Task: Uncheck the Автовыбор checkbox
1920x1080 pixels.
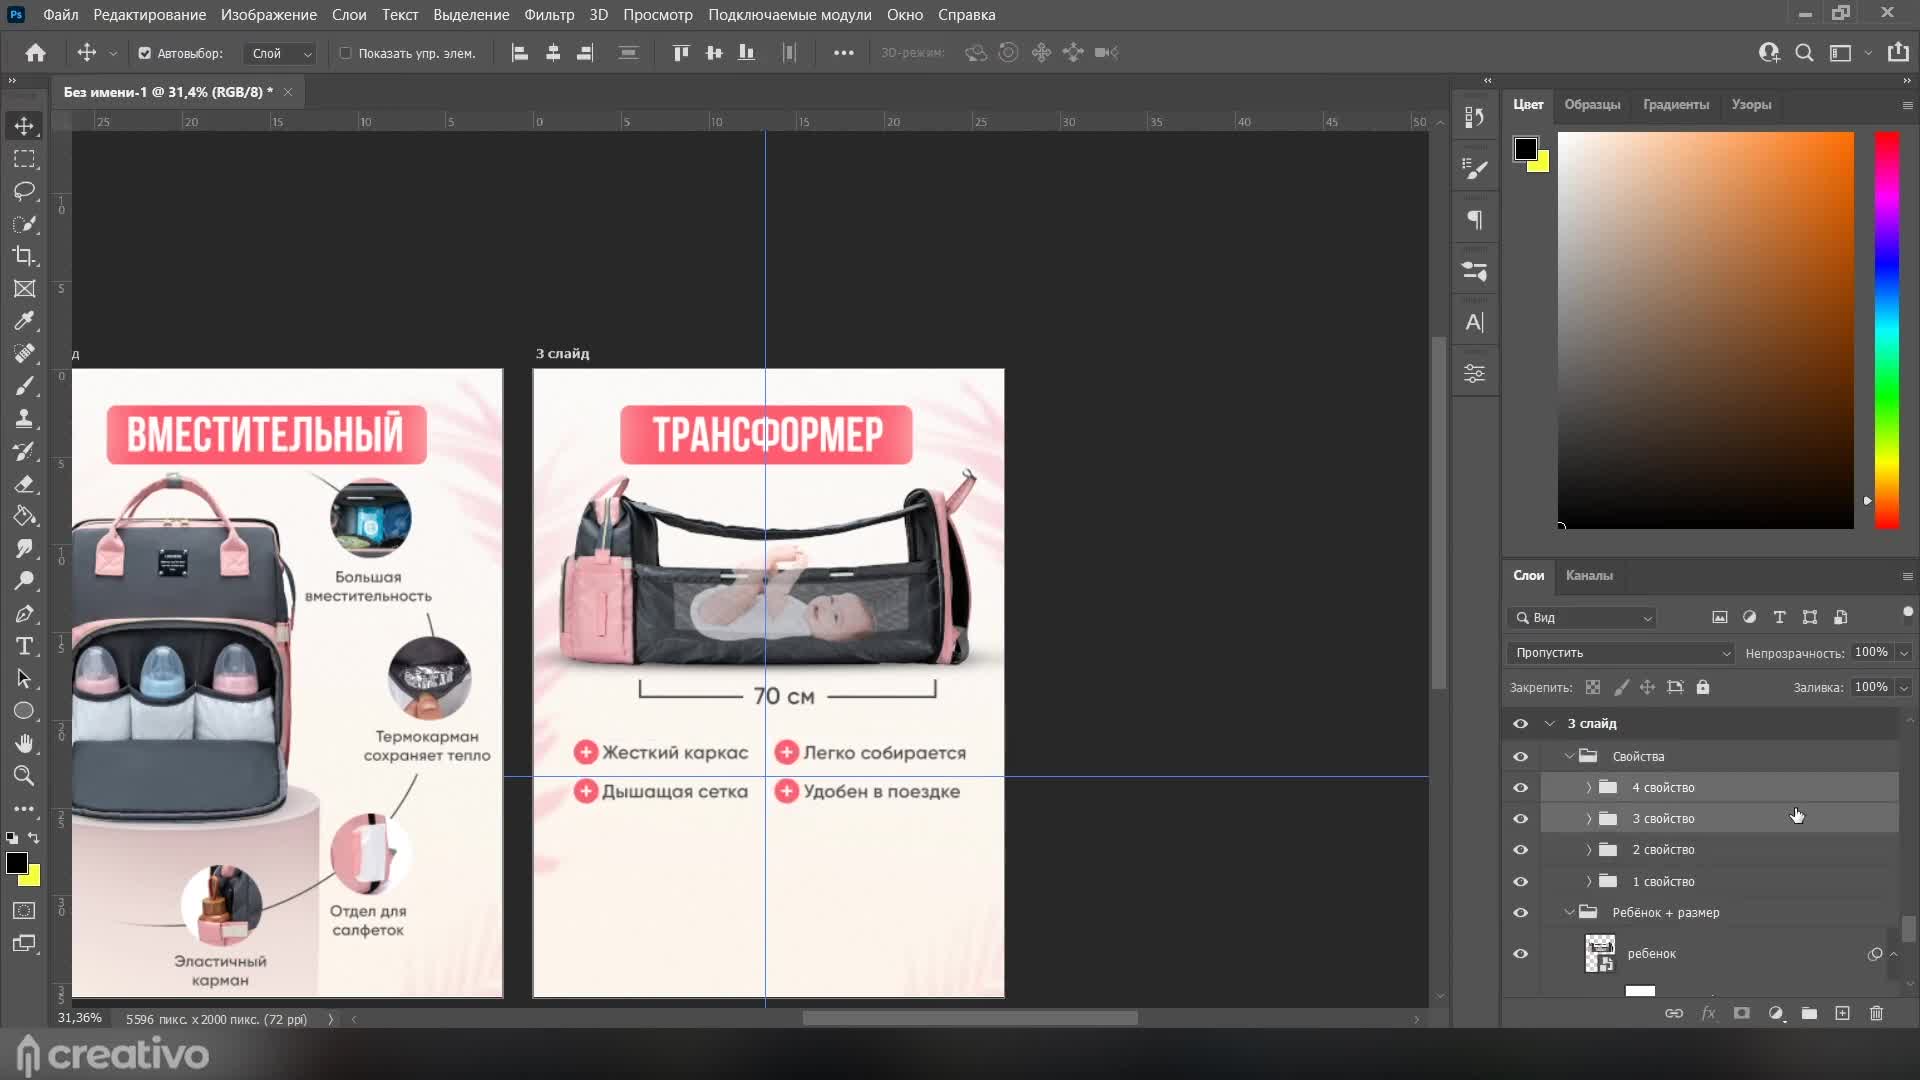Action: [x=145, y=53]
